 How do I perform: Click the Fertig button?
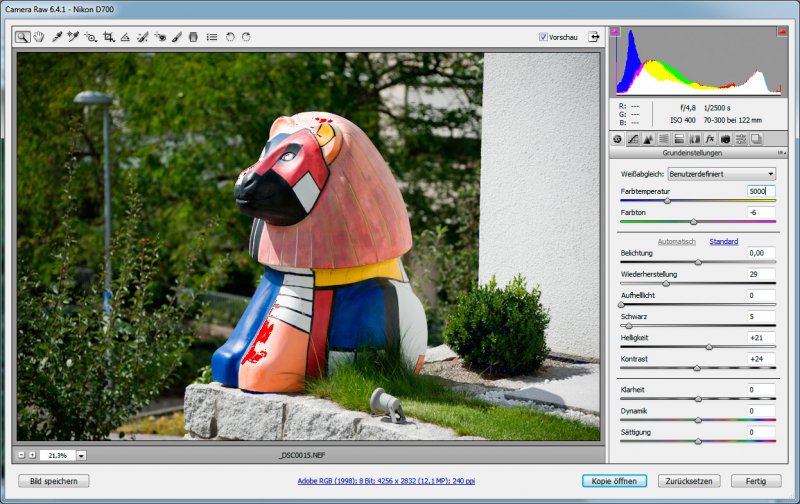[756, 481]
